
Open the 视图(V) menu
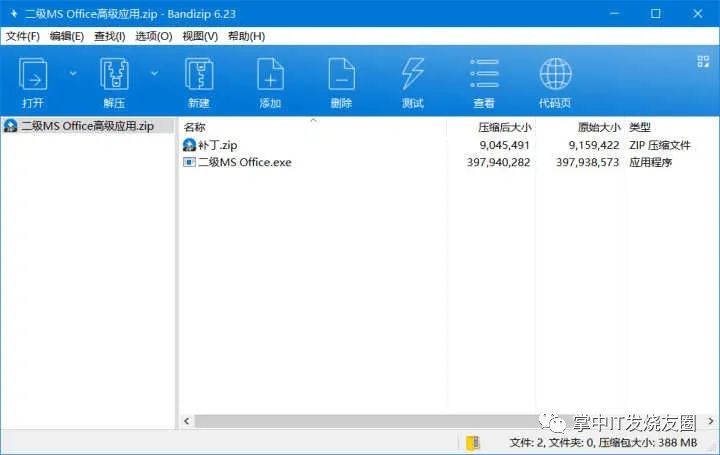[x=200, y=36]
